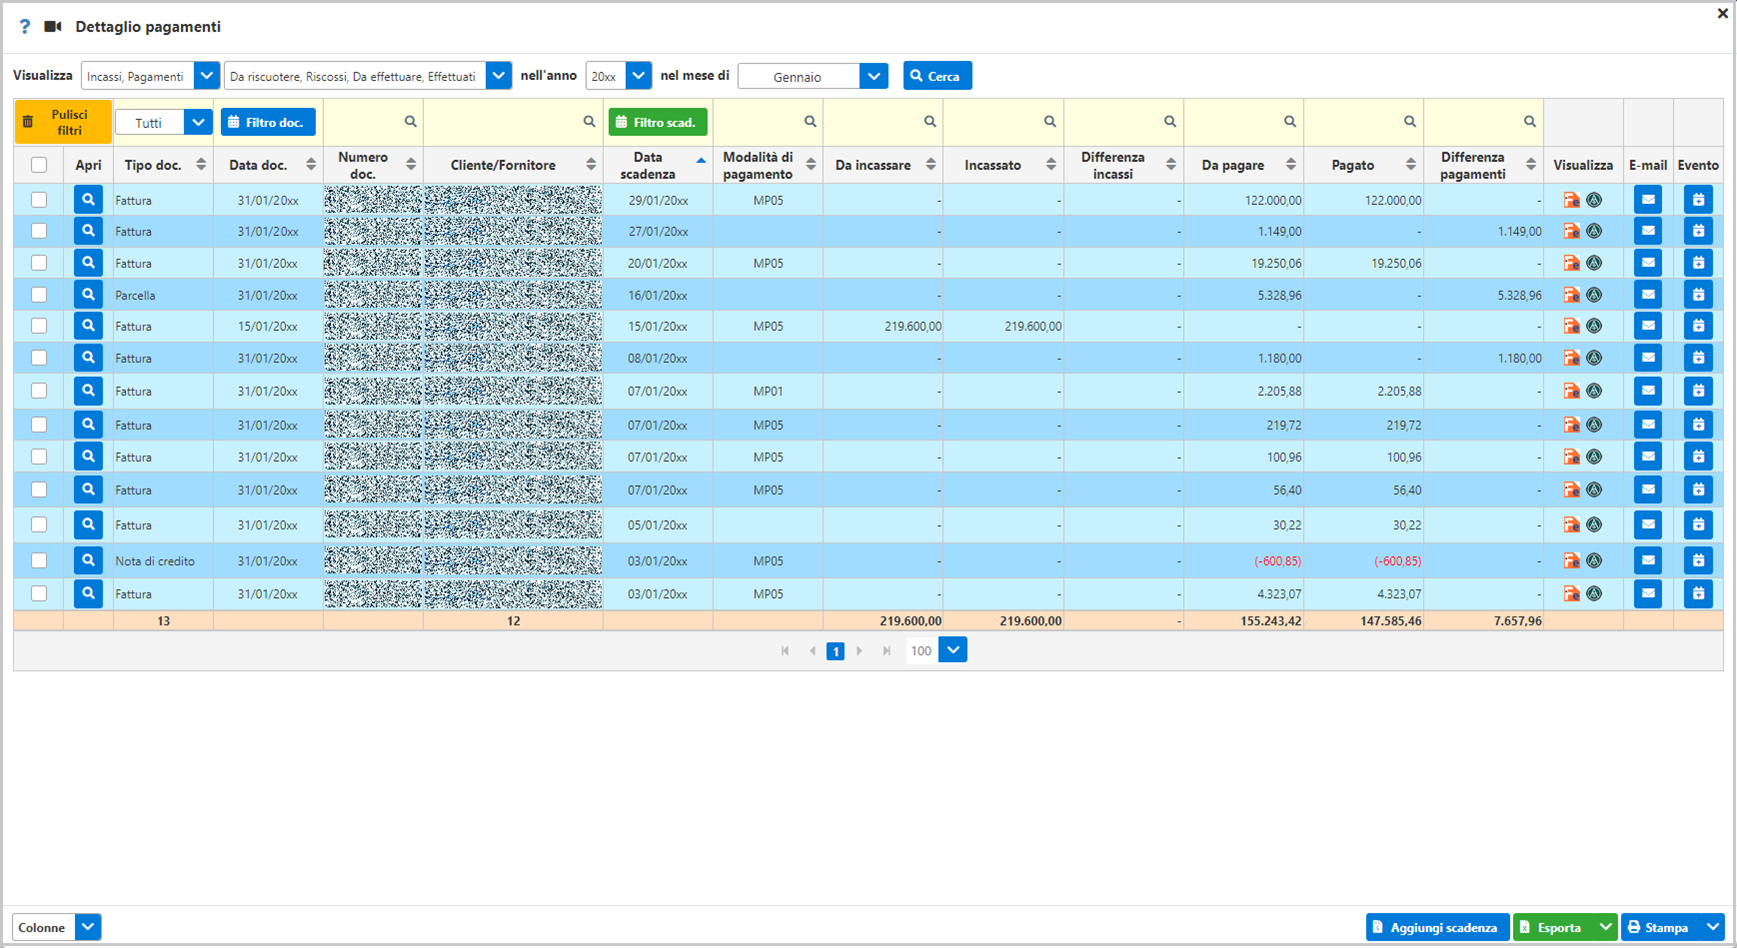
Task: Open the year 20xx dropdown
Action: click(638, 76)
